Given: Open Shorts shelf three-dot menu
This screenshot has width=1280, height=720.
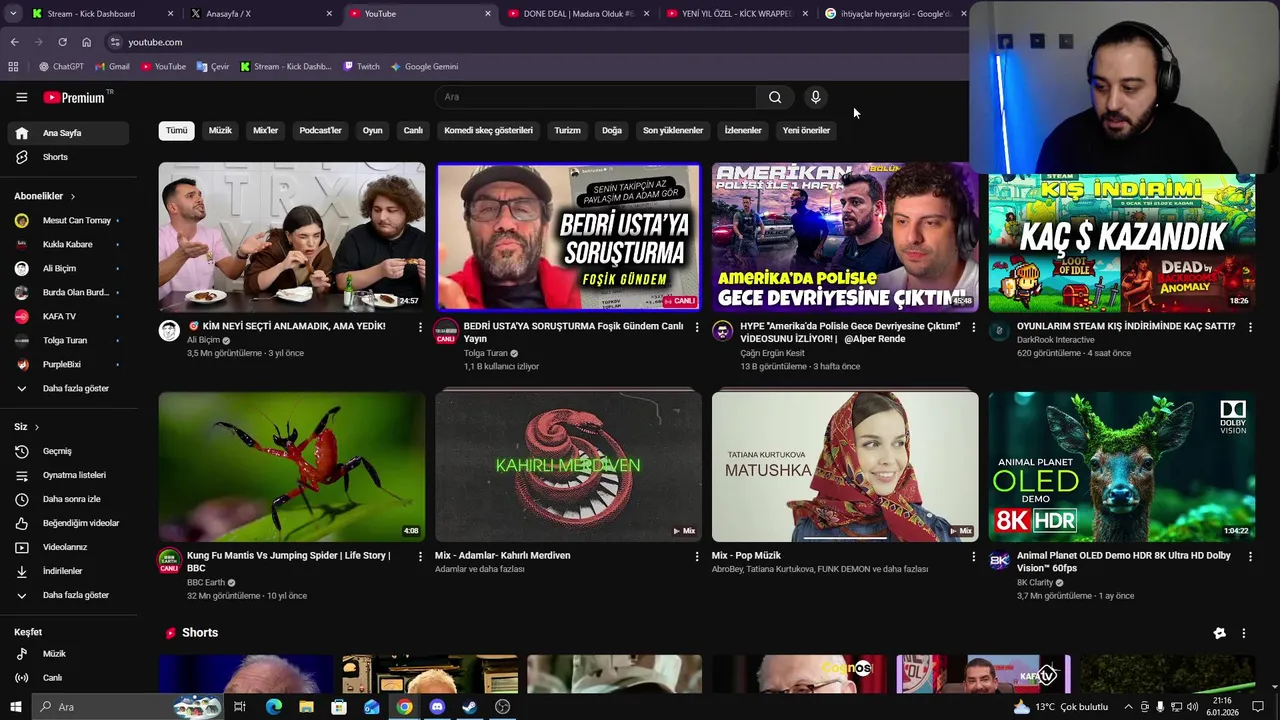Looking at the screenshot, I should click(1244, 633).
